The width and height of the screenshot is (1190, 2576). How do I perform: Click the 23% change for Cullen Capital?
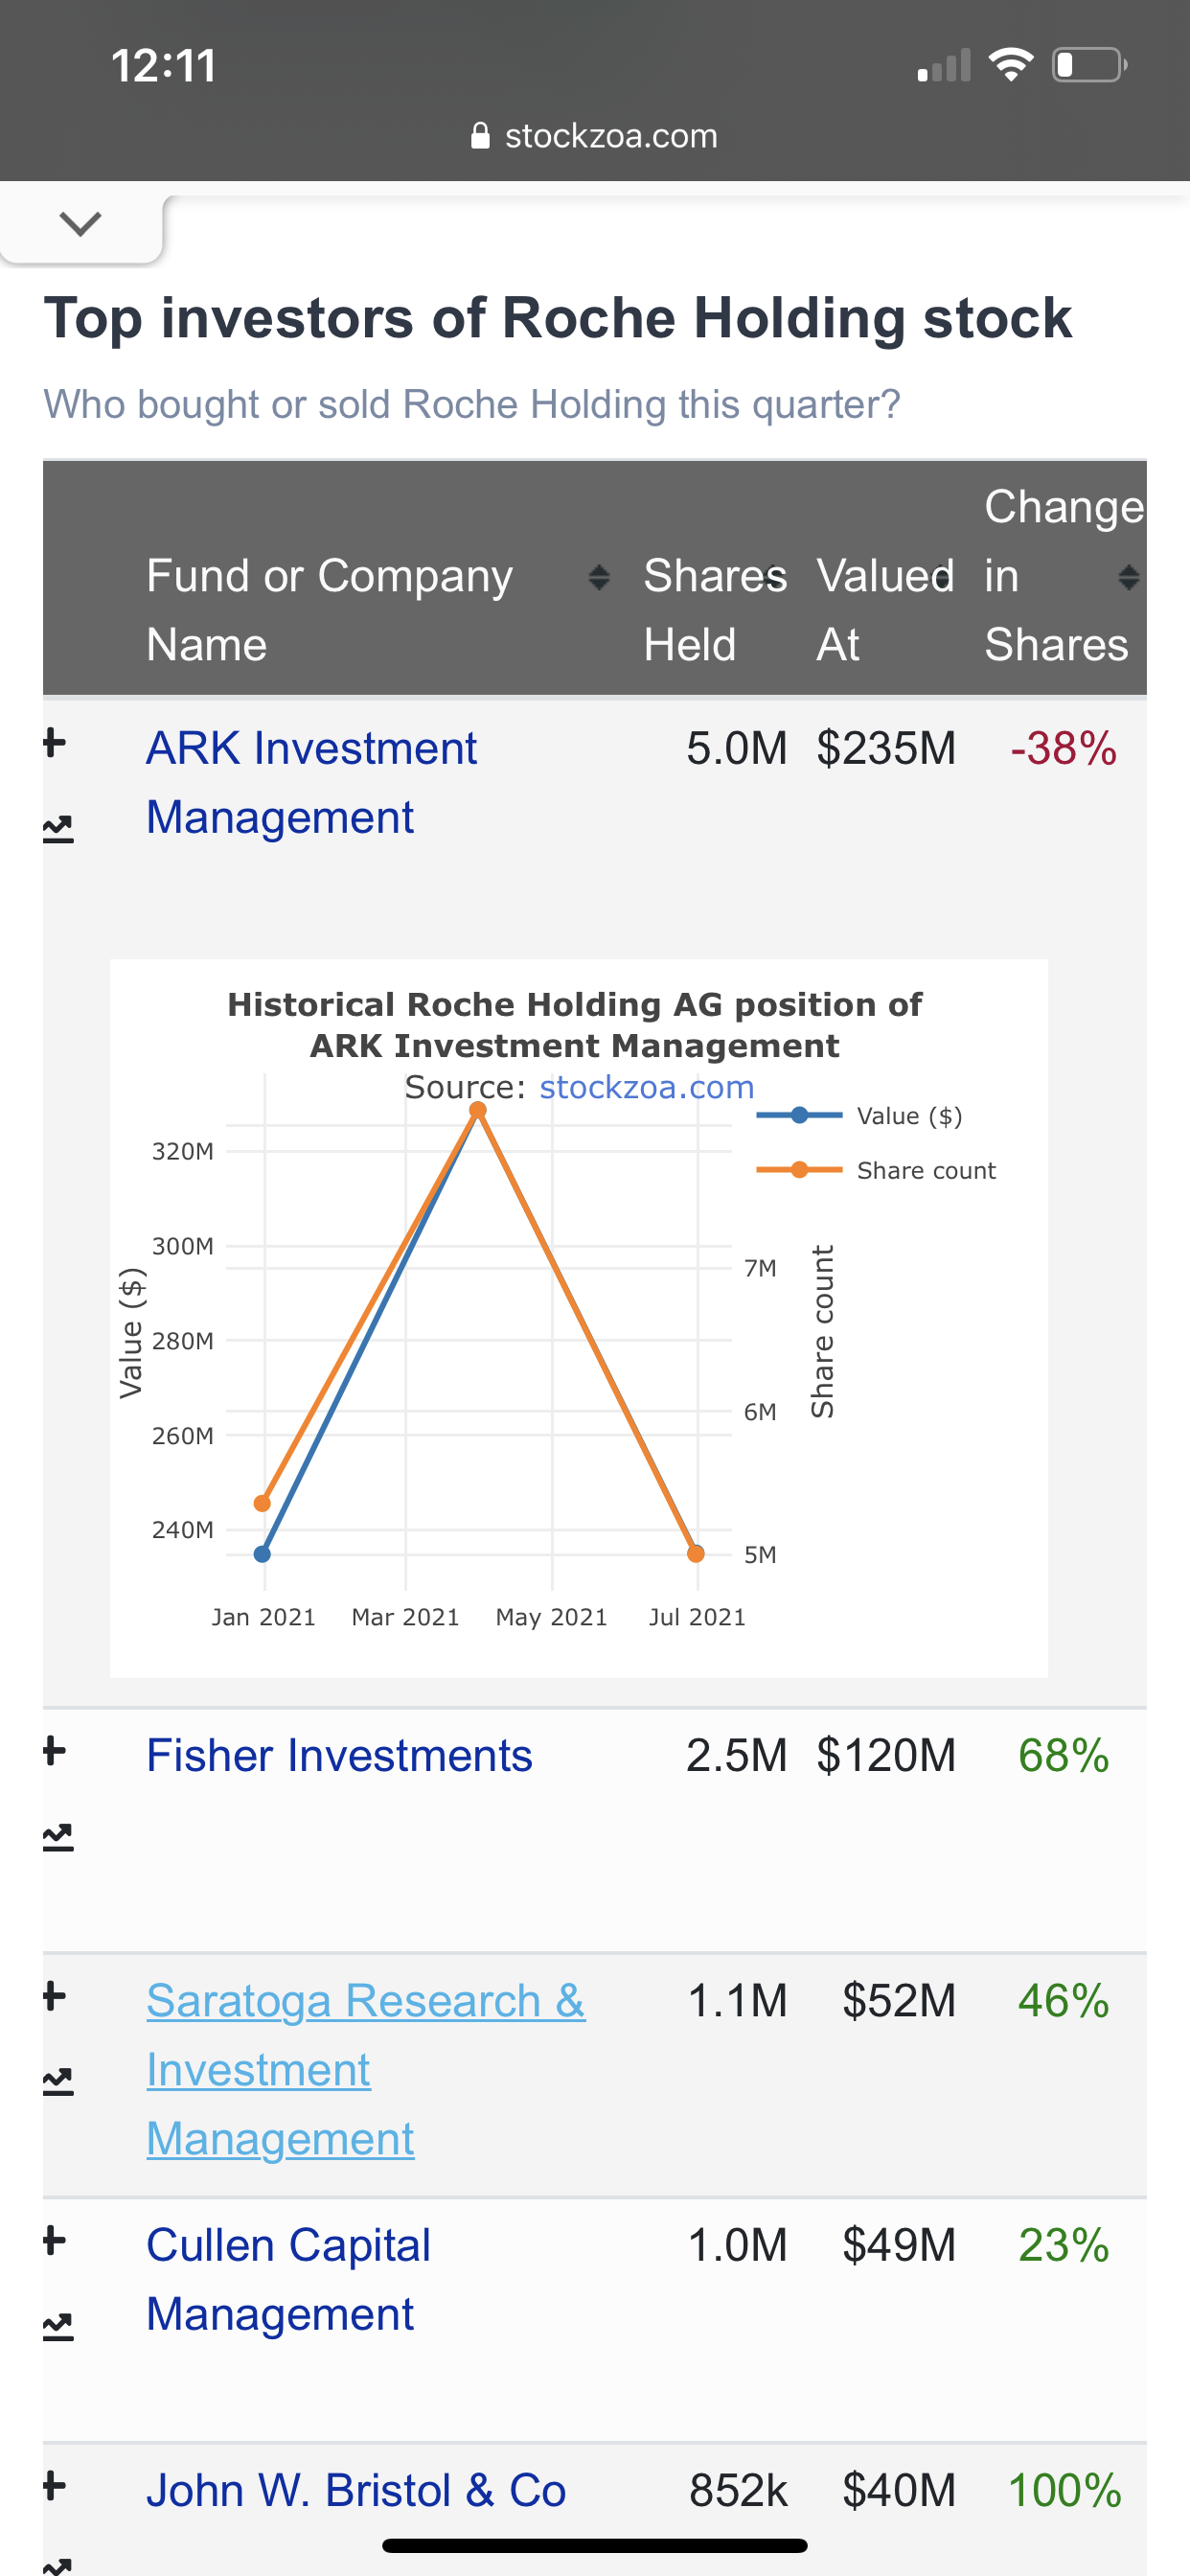click(1064, 2246)
